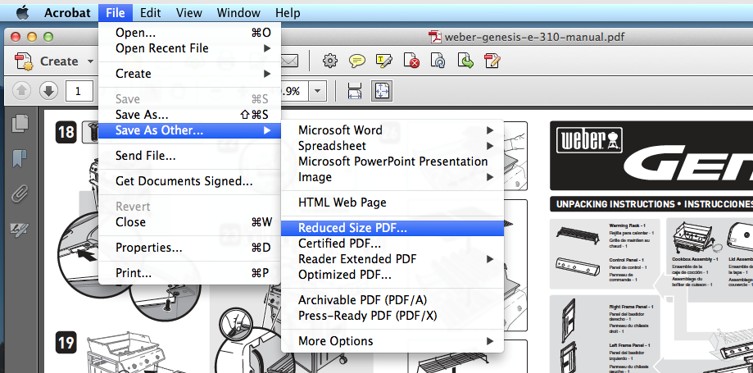Open the Customize Quick Tools gear icon
Screen dimensions: 753x373
click(329, 61)
